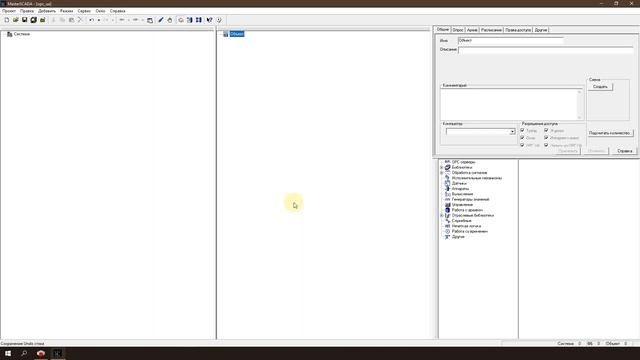Screen dimensions: 640x360
Task: Click the Генераторы значений palette icon
Action: [447, 199]
